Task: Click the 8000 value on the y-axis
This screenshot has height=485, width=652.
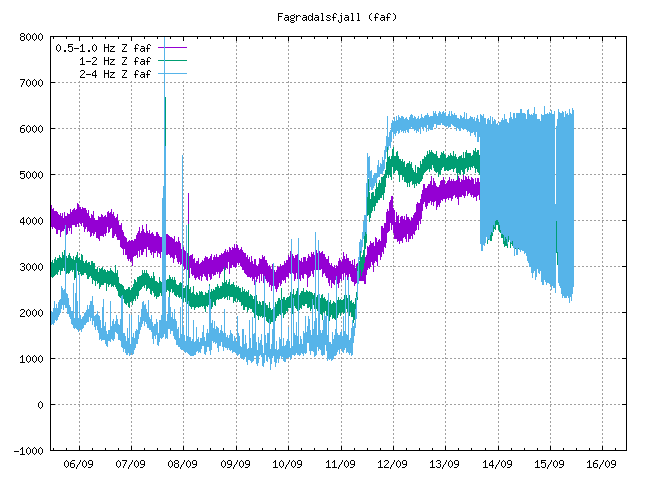Action: click(30, 37)
